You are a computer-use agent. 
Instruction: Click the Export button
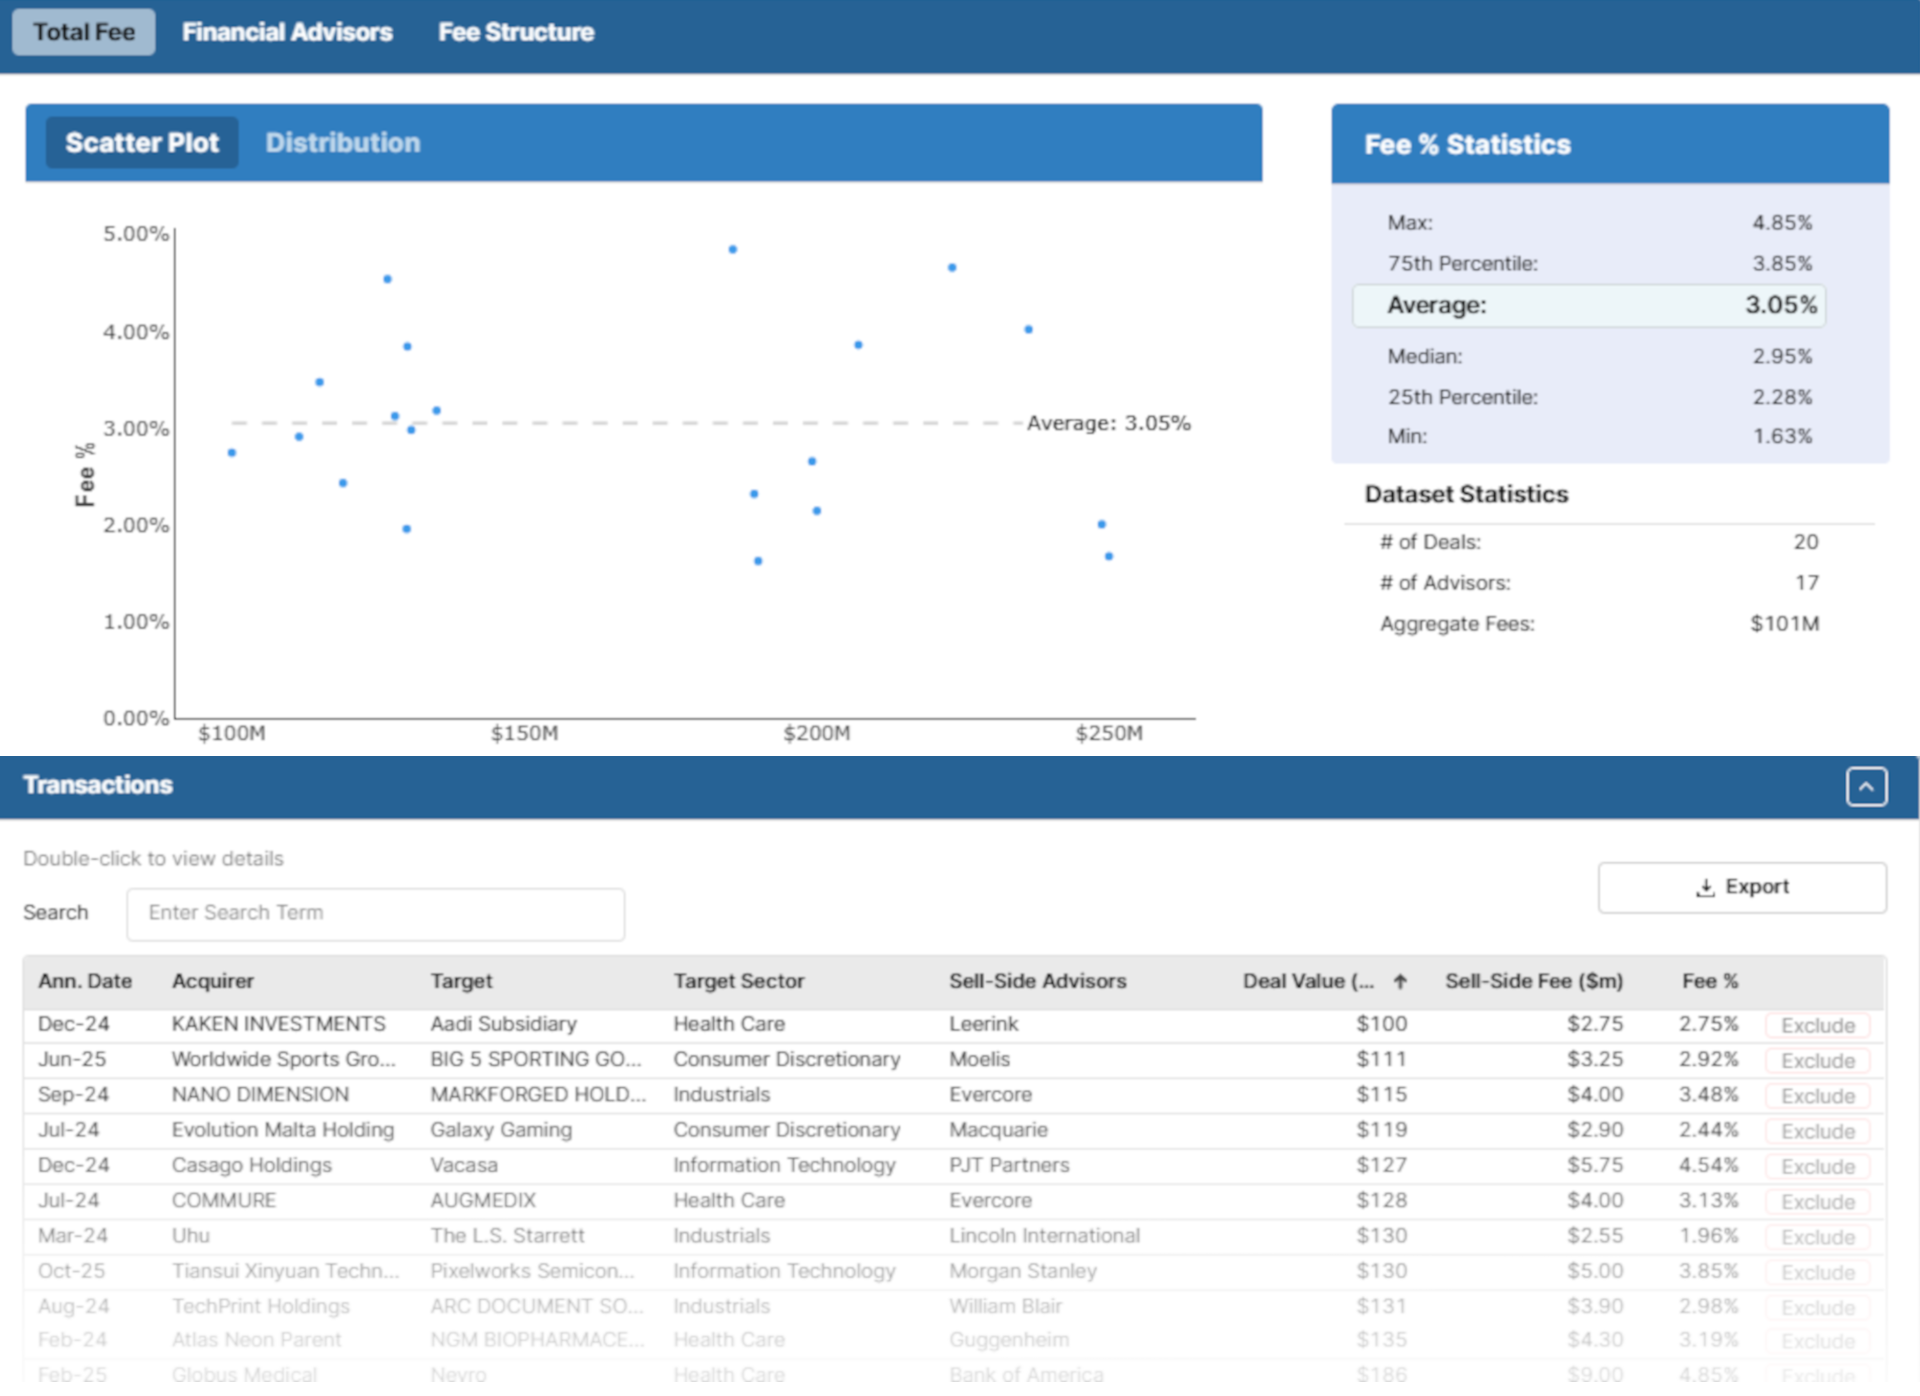[x=1741, y=887]
